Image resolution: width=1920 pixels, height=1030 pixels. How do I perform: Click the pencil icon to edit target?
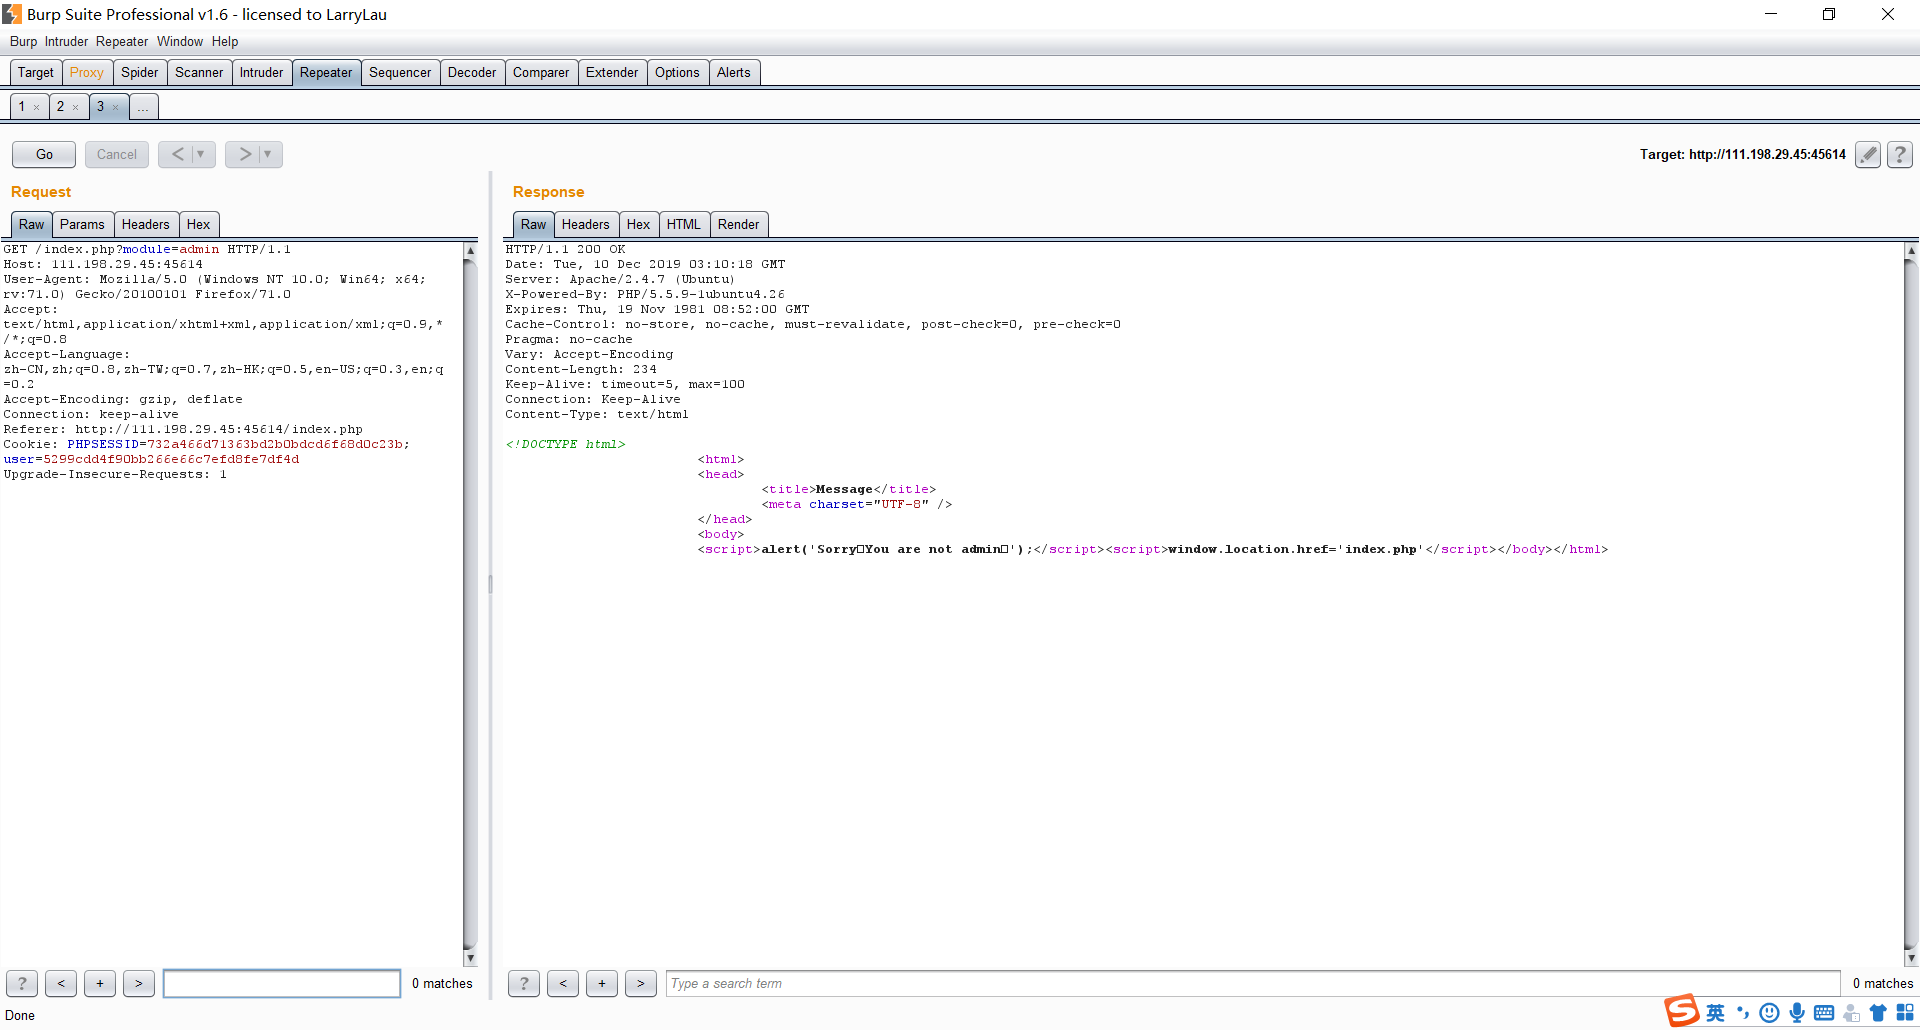click(x=1868, y=154)
